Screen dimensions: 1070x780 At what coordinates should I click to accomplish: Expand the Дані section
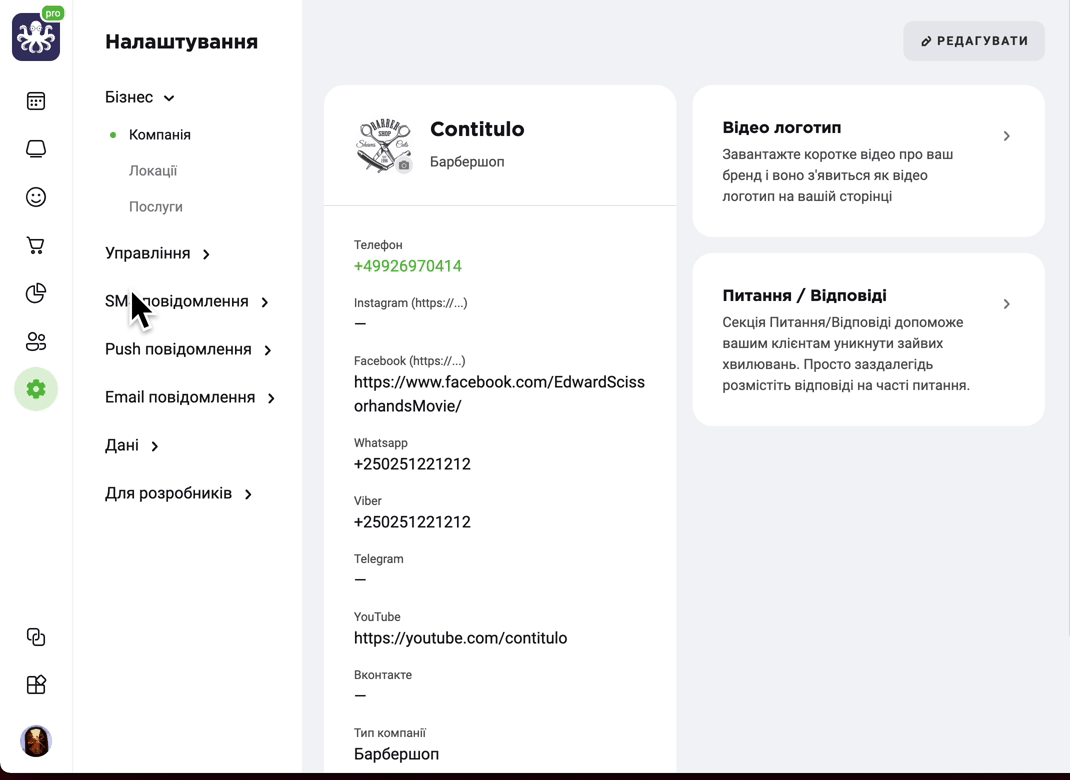pos(132,446)
